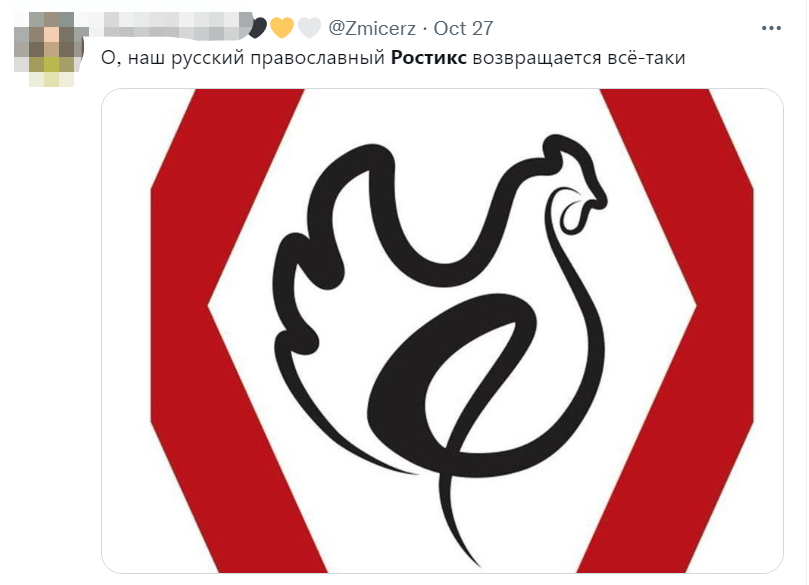This screenshot has height=585, width=809.
Task: Open the tweet's three-dot more options menu
Action: pos(771,28)
